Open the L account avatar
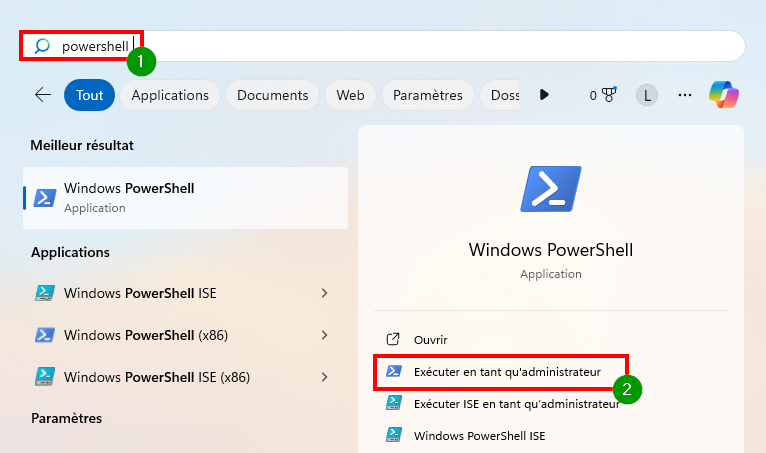Screen dimensions: 766x453 point(647,95)
